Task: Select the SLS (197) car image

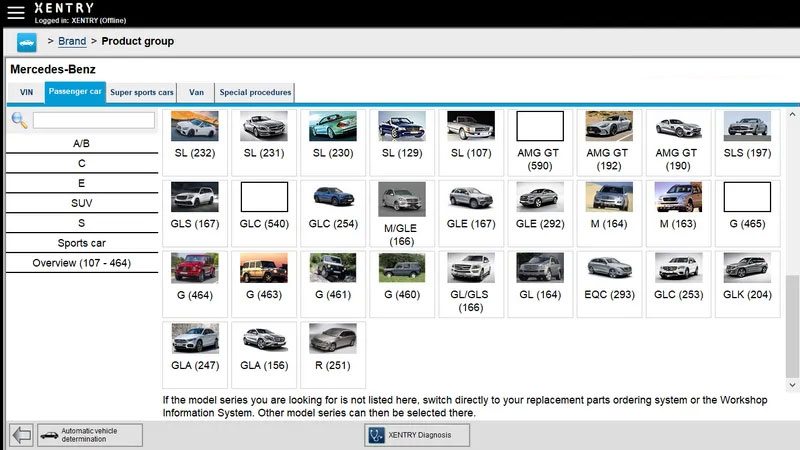Action: (x=747, y=127)
